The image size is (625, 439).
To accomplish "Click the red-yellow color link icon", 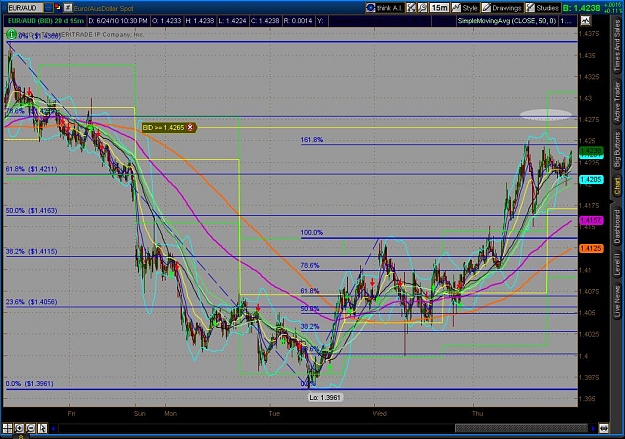I will [x=58, y=7].
